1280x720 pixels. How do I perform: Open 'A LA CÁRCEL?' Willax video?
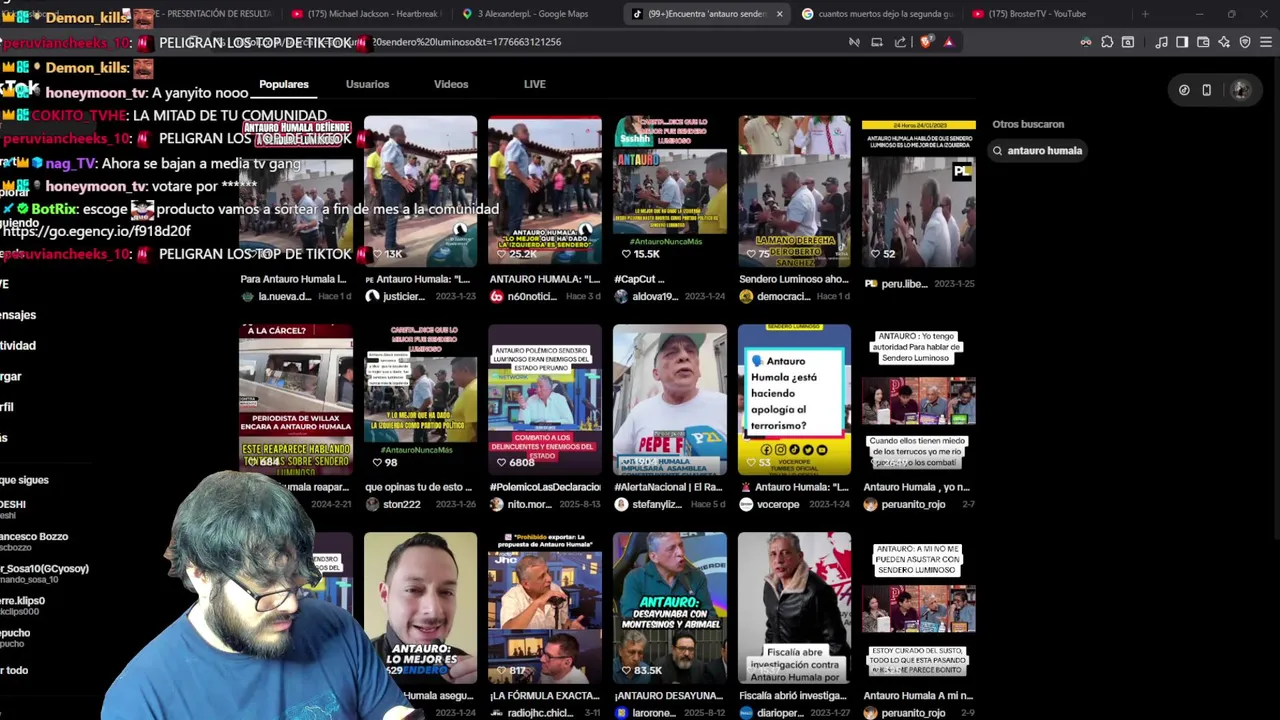tap(296, 399)
